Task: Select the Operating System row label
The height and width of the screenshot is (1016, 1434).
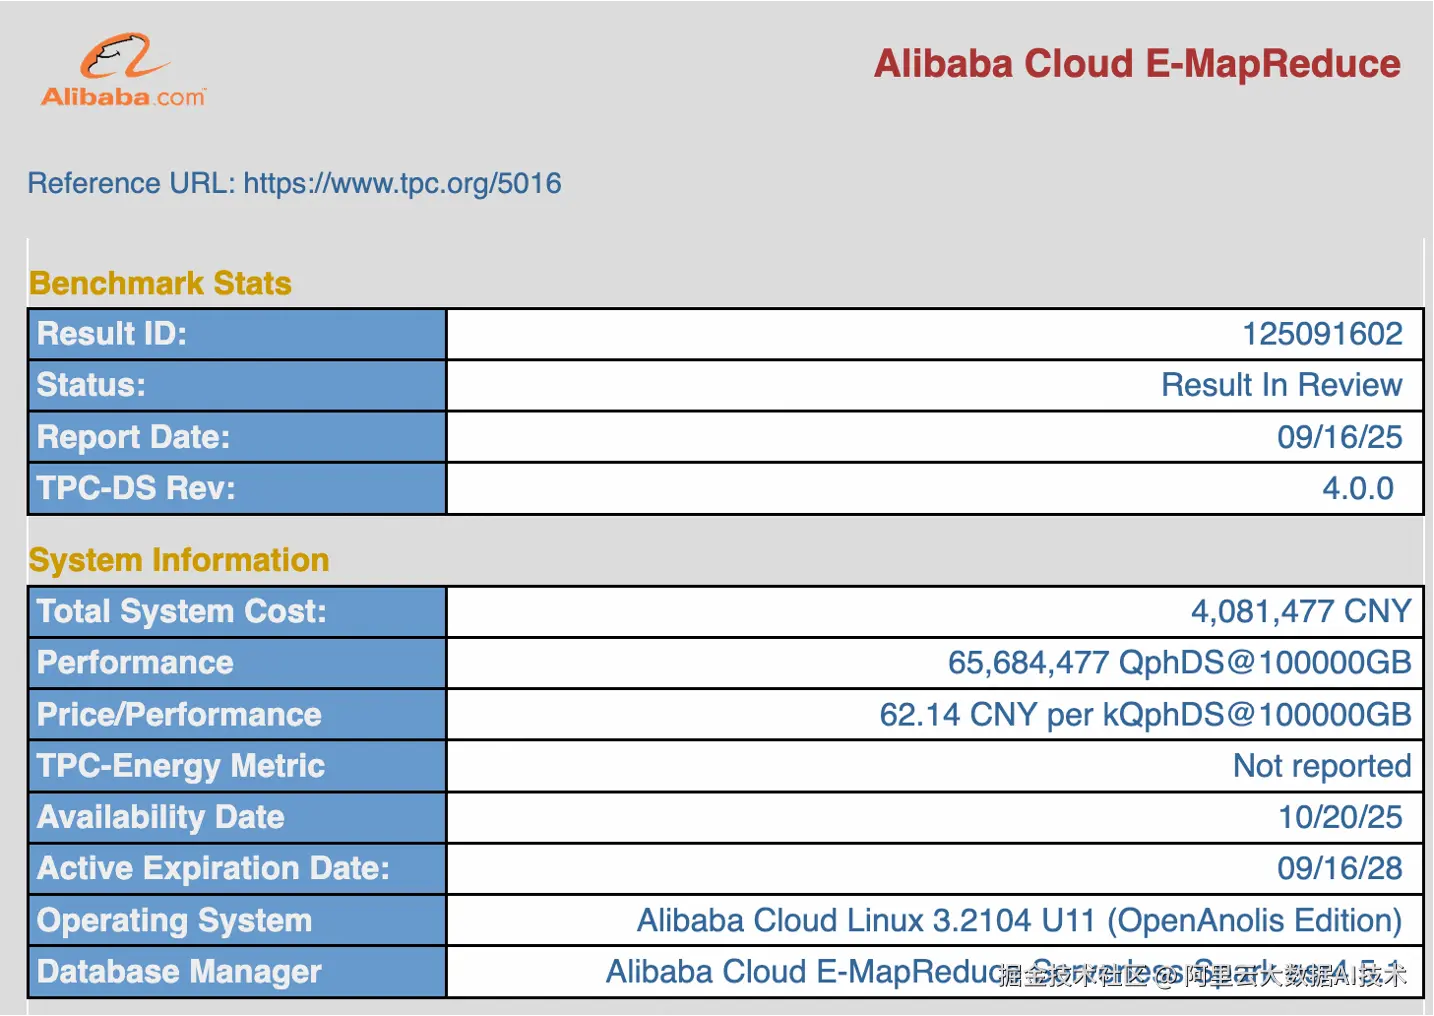Action: (x=174, y=920)
